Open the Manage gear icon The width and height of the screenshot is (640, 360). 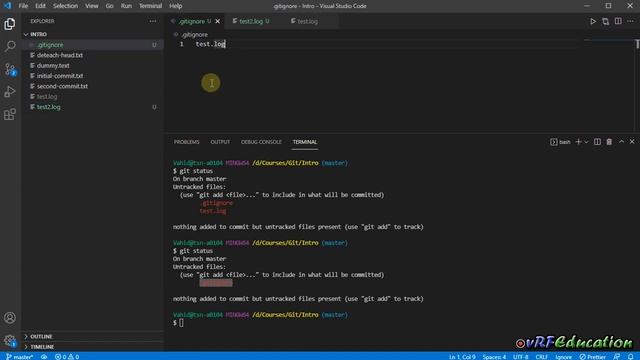pos(10,340)
